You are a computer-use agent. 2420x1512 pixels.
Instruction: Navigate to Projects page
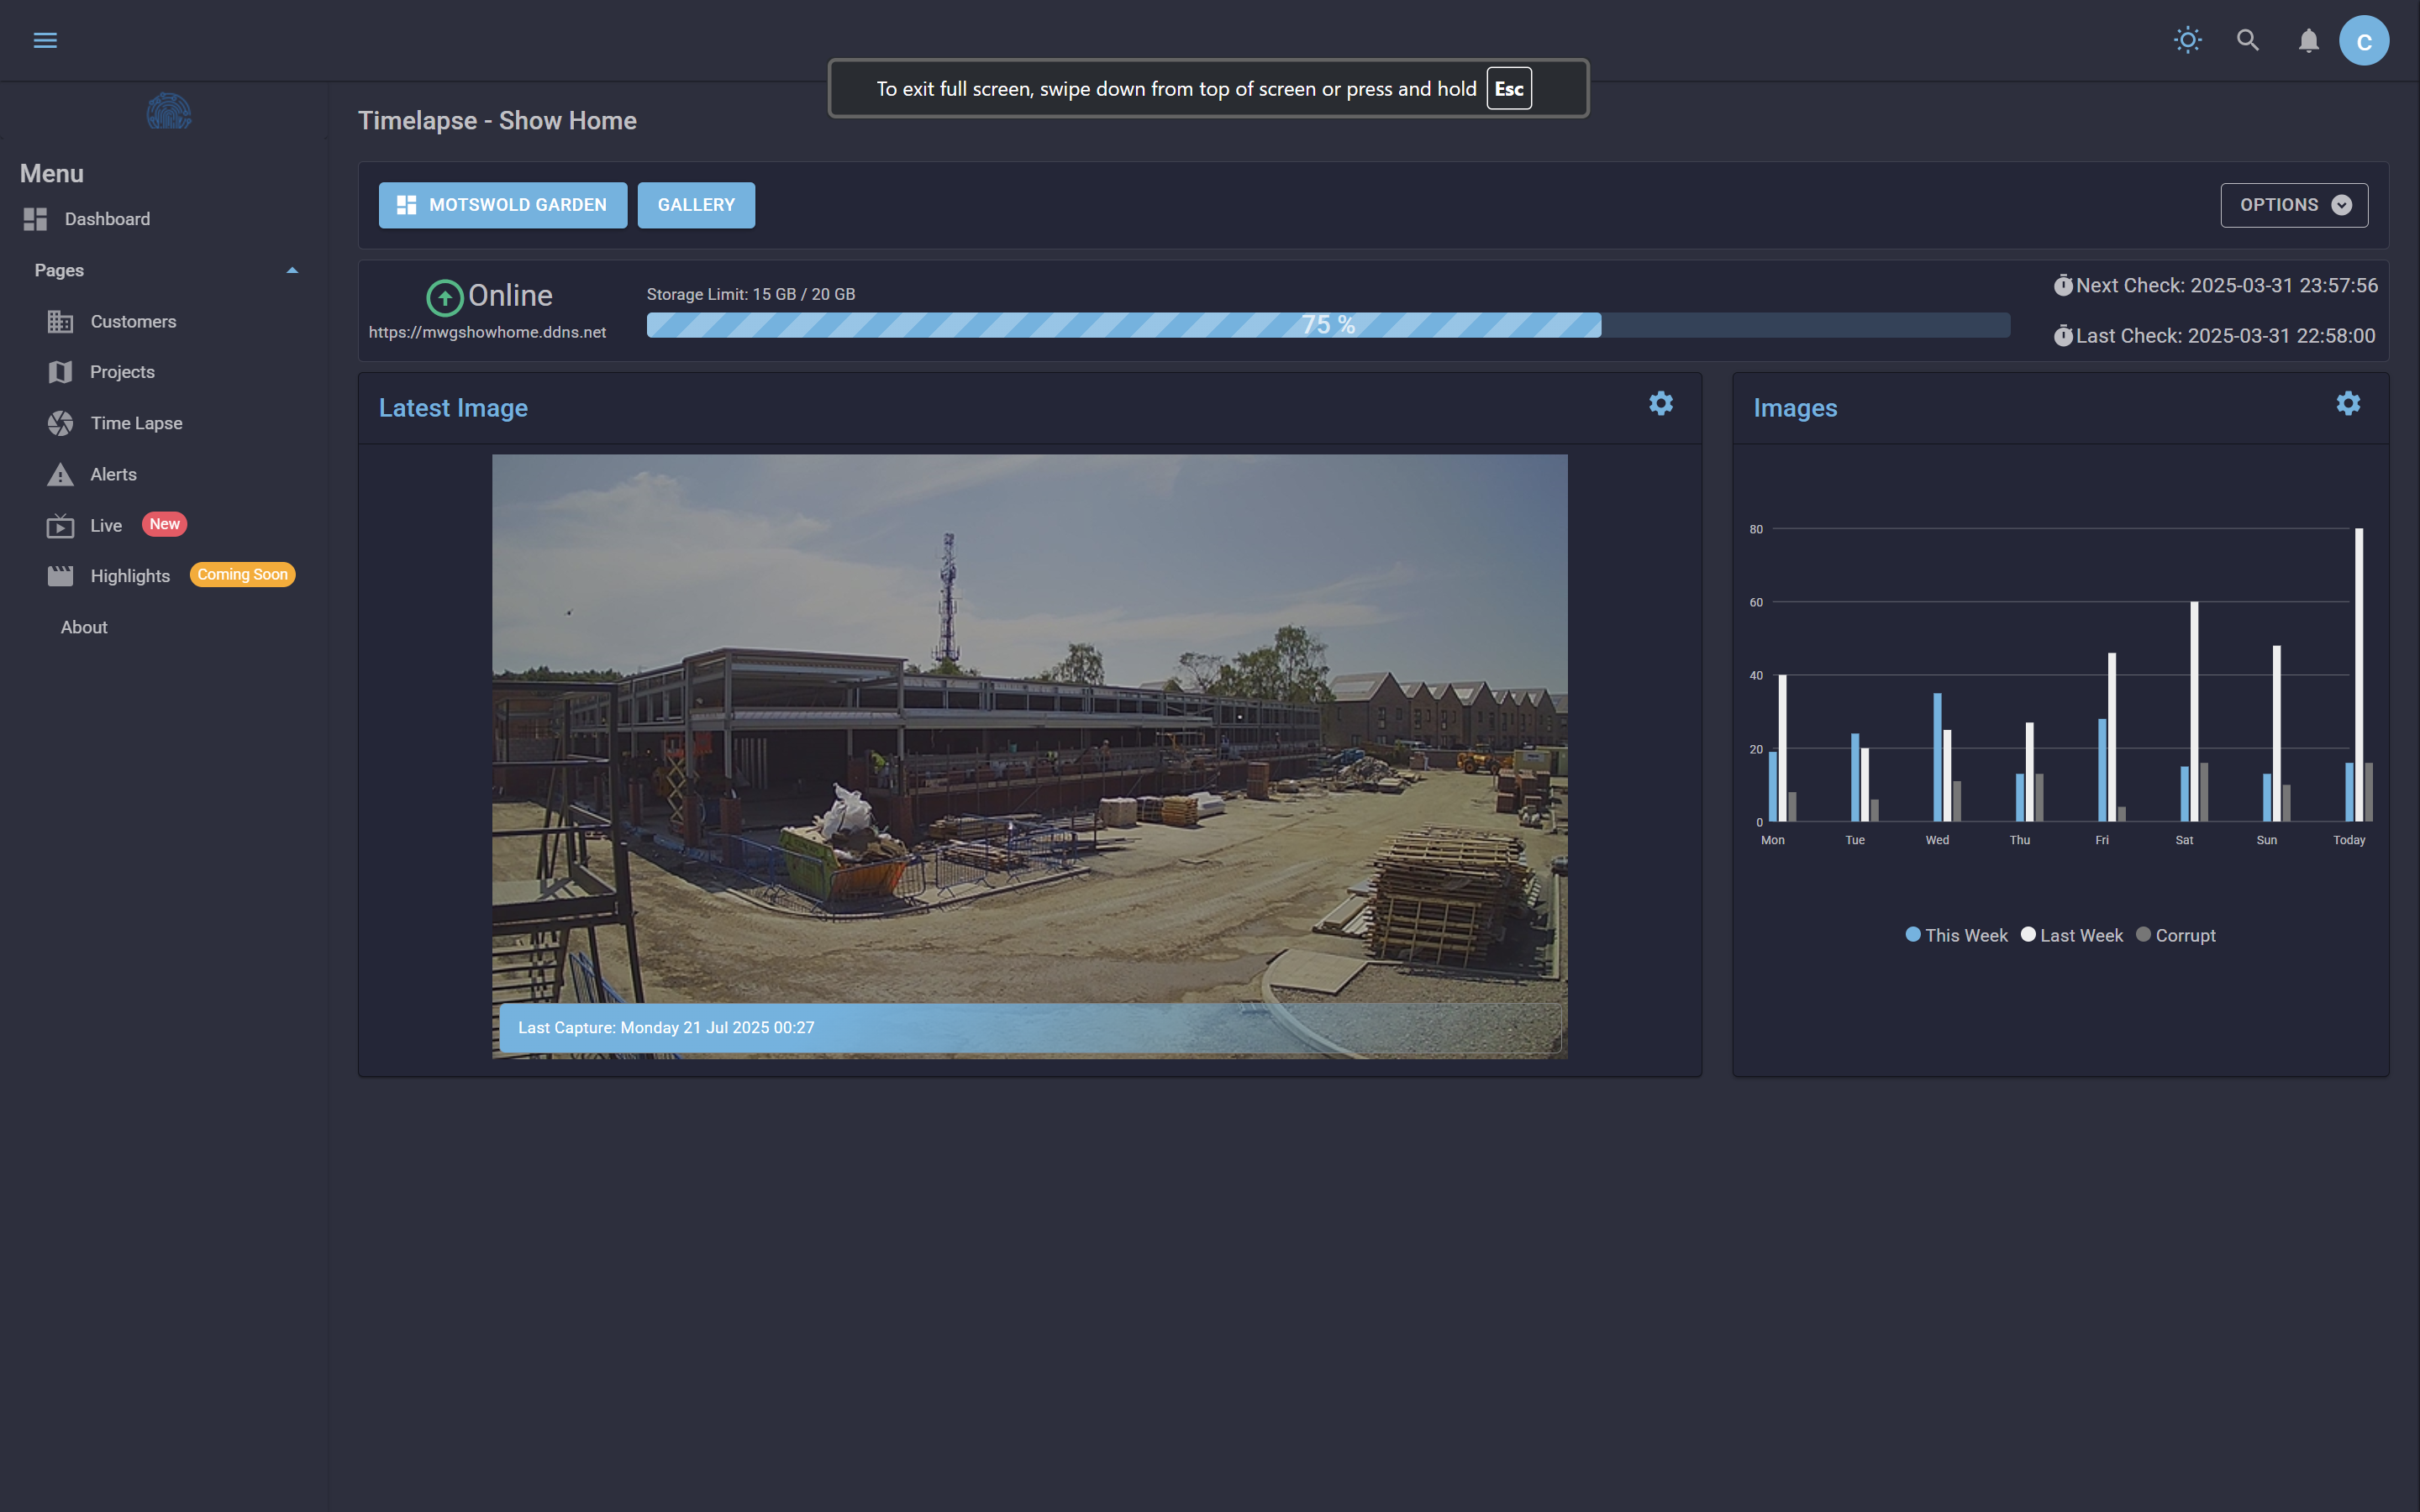point(121,372)
